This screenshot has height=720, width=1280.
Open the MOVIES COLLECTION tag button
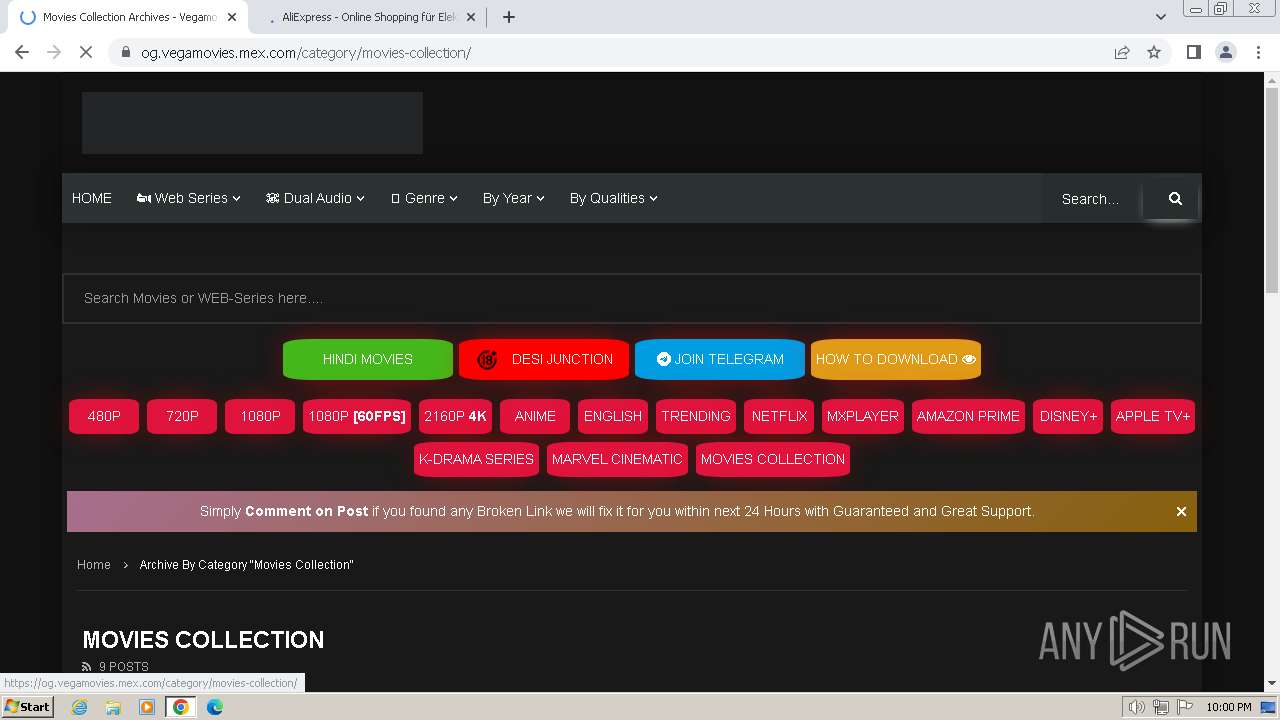(x=773, y=459)
